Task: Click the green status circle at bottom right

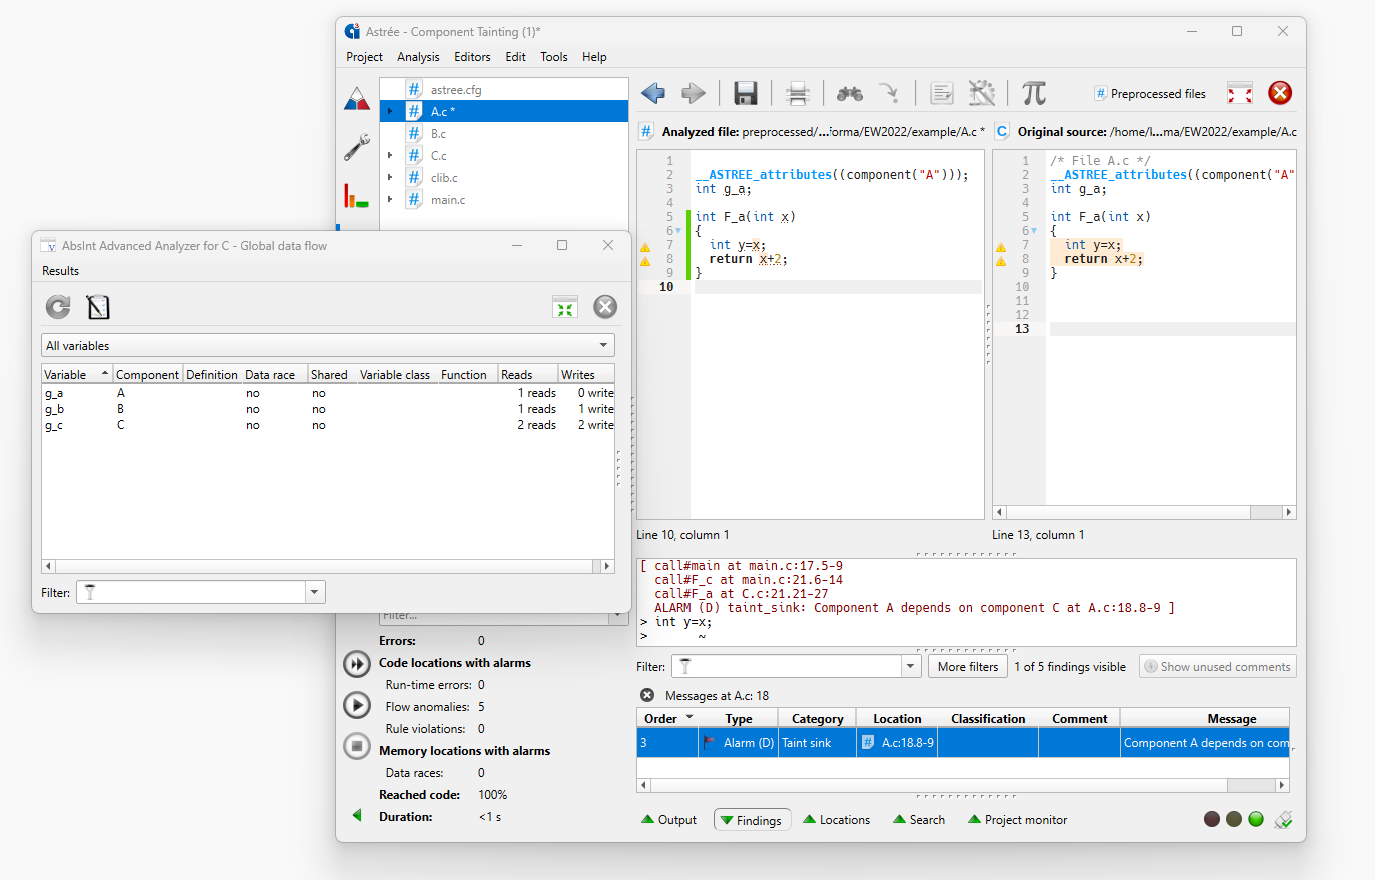Action: pyautogui.click(x=1256, y=819)
